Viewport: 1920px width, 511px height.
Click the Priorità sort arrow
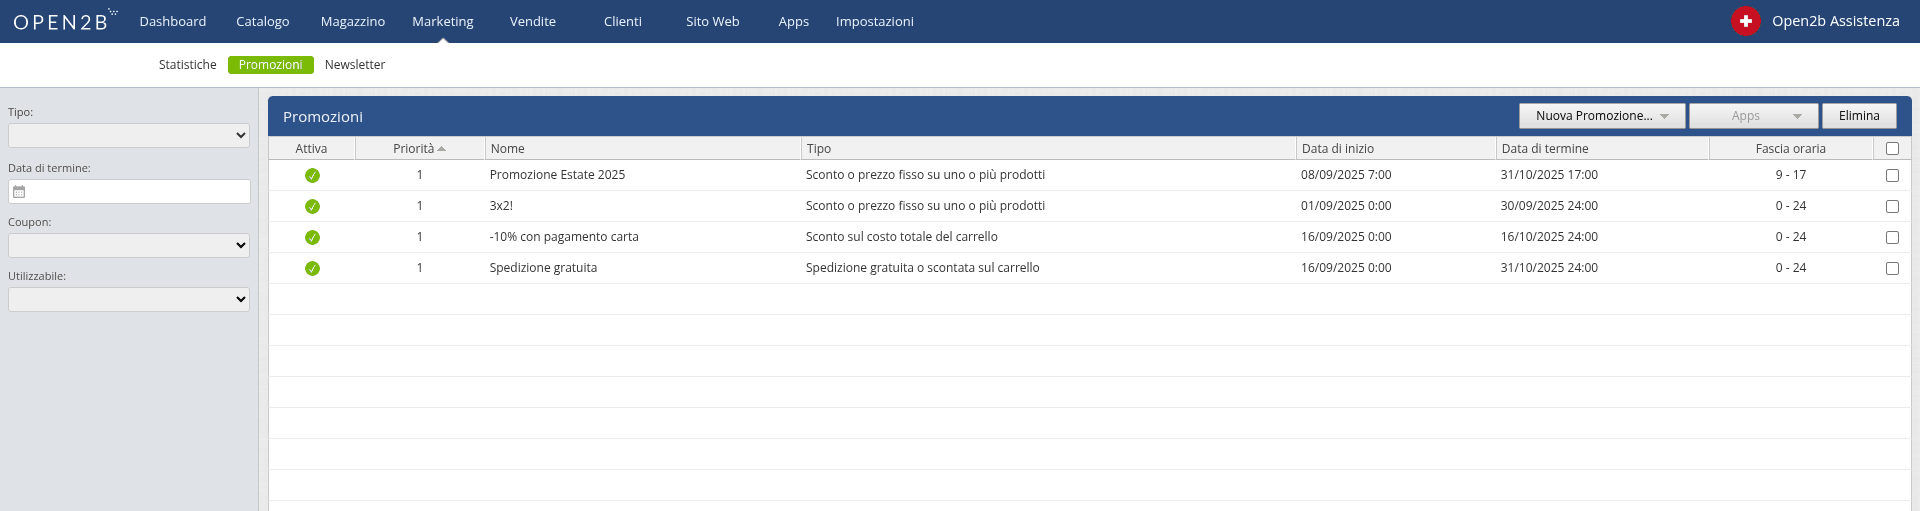(x=441, y=149)
